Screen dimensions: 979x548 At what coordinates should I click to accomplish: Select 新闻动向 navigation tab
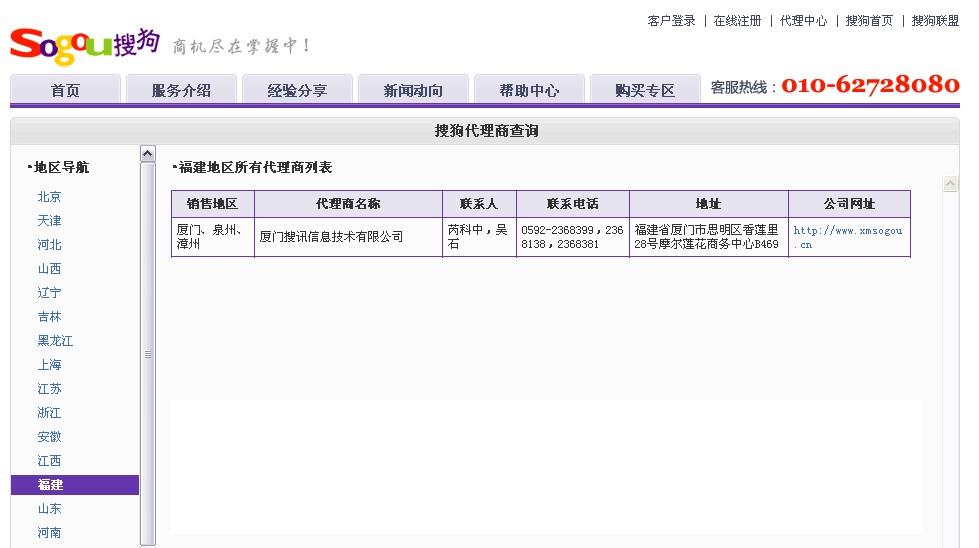coord(413,90)
